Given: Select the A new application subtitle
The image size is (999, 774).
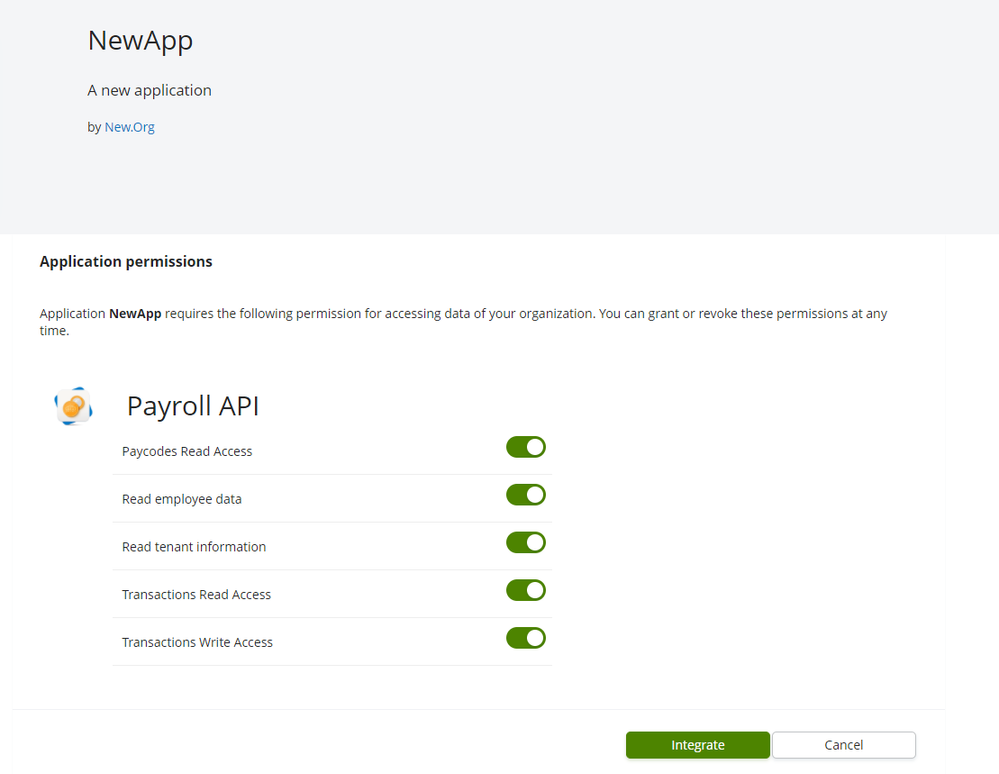Looking at the screenshot, I should point(149,90).
